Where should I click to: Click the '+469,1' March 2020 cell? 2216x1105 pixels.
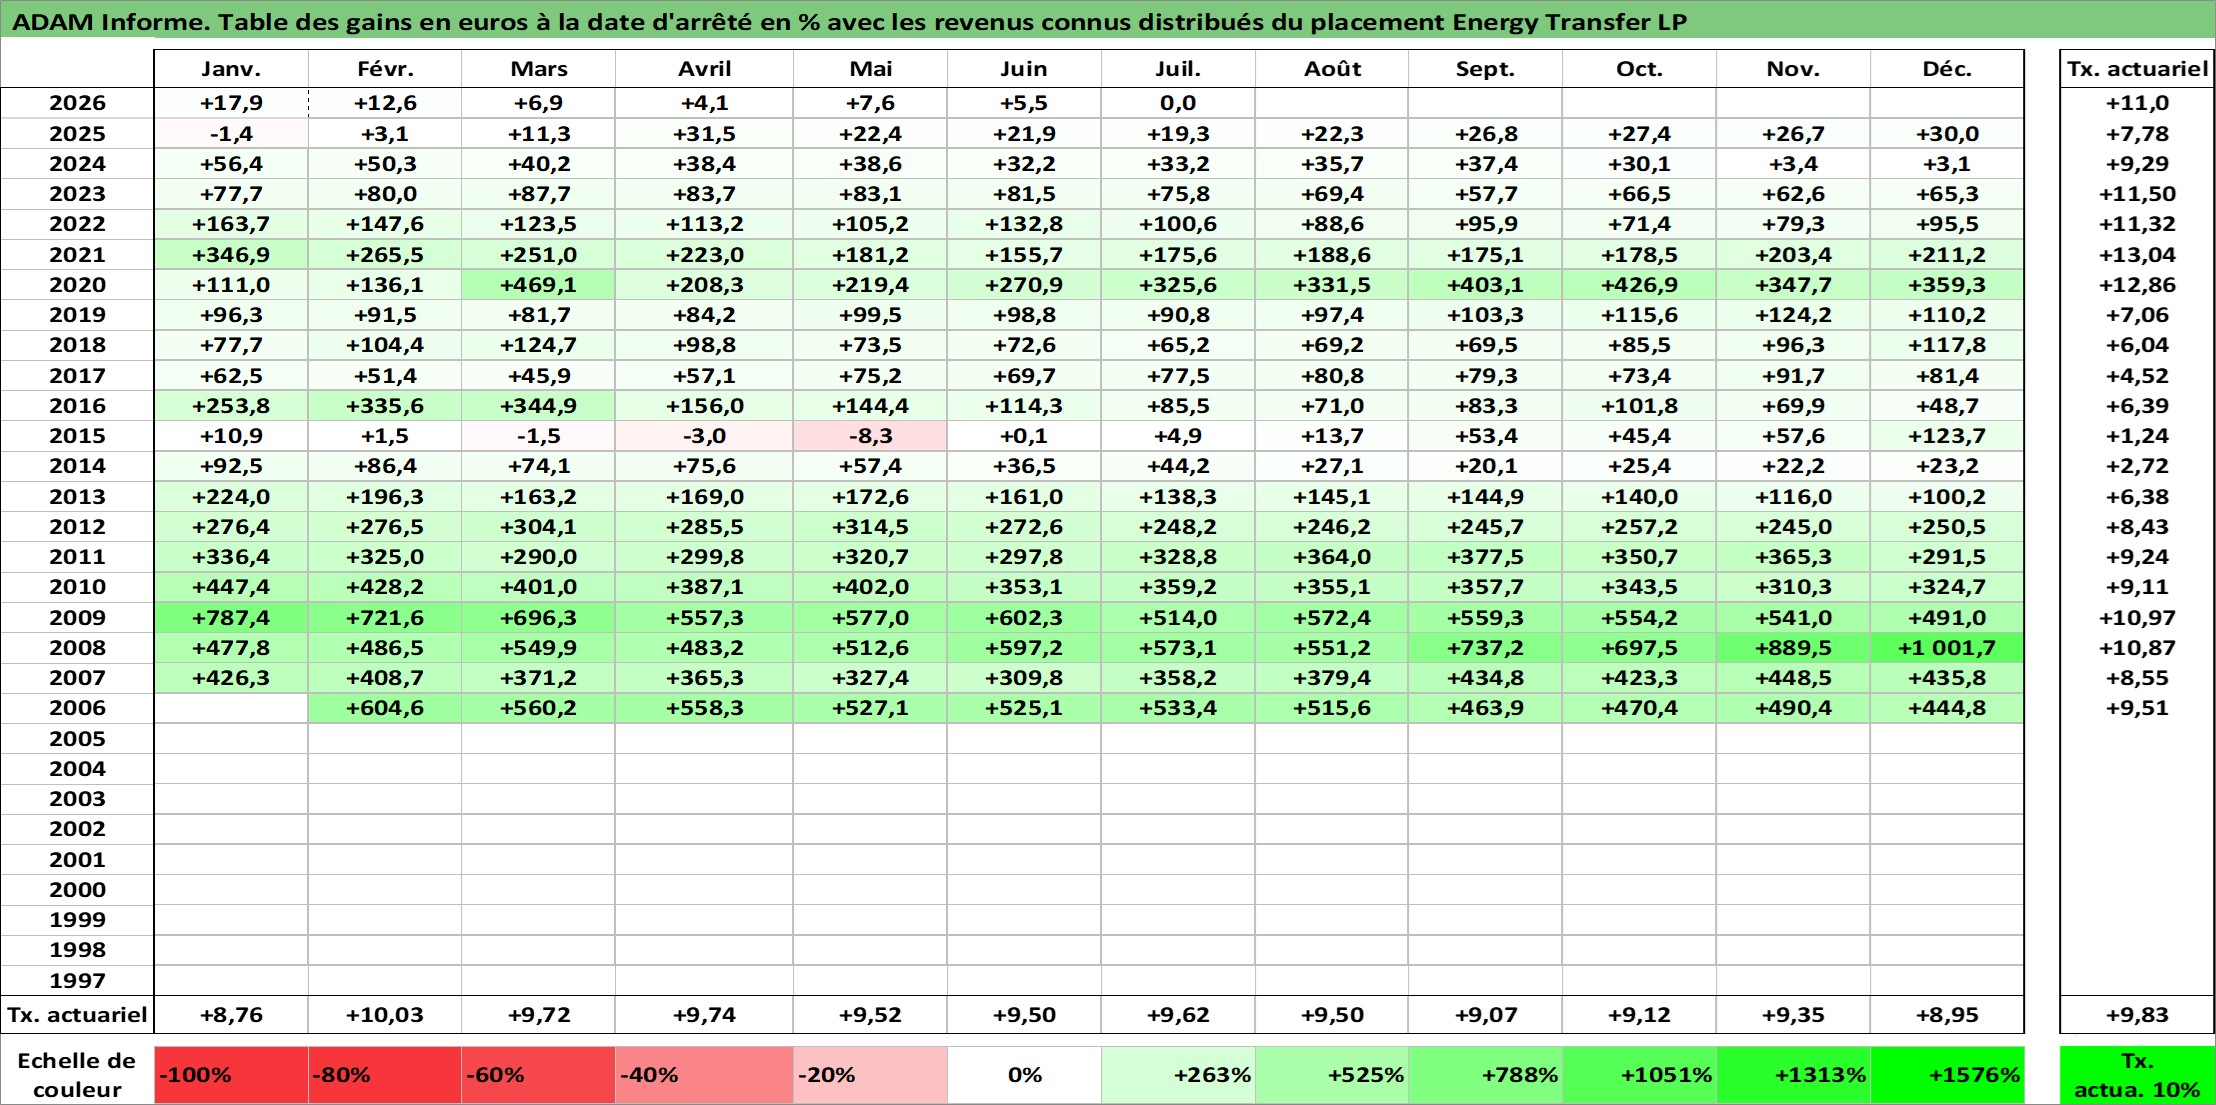point(538,285)
